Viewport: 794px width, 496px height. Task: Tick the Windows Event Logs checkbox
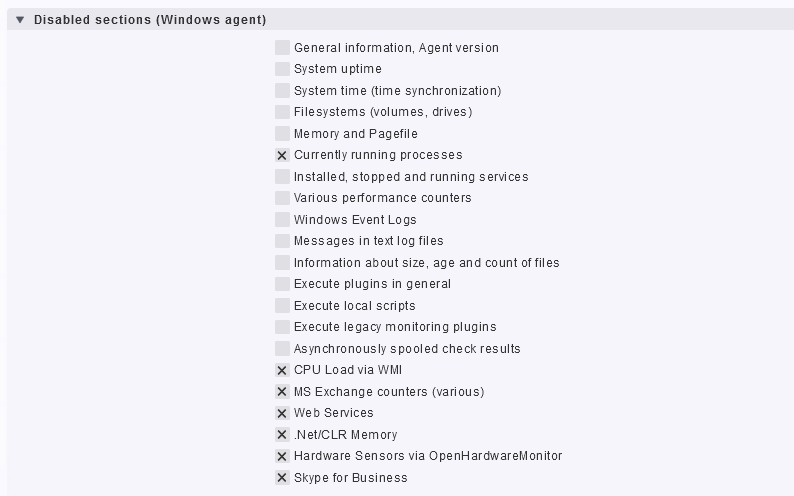pos(282,220)
